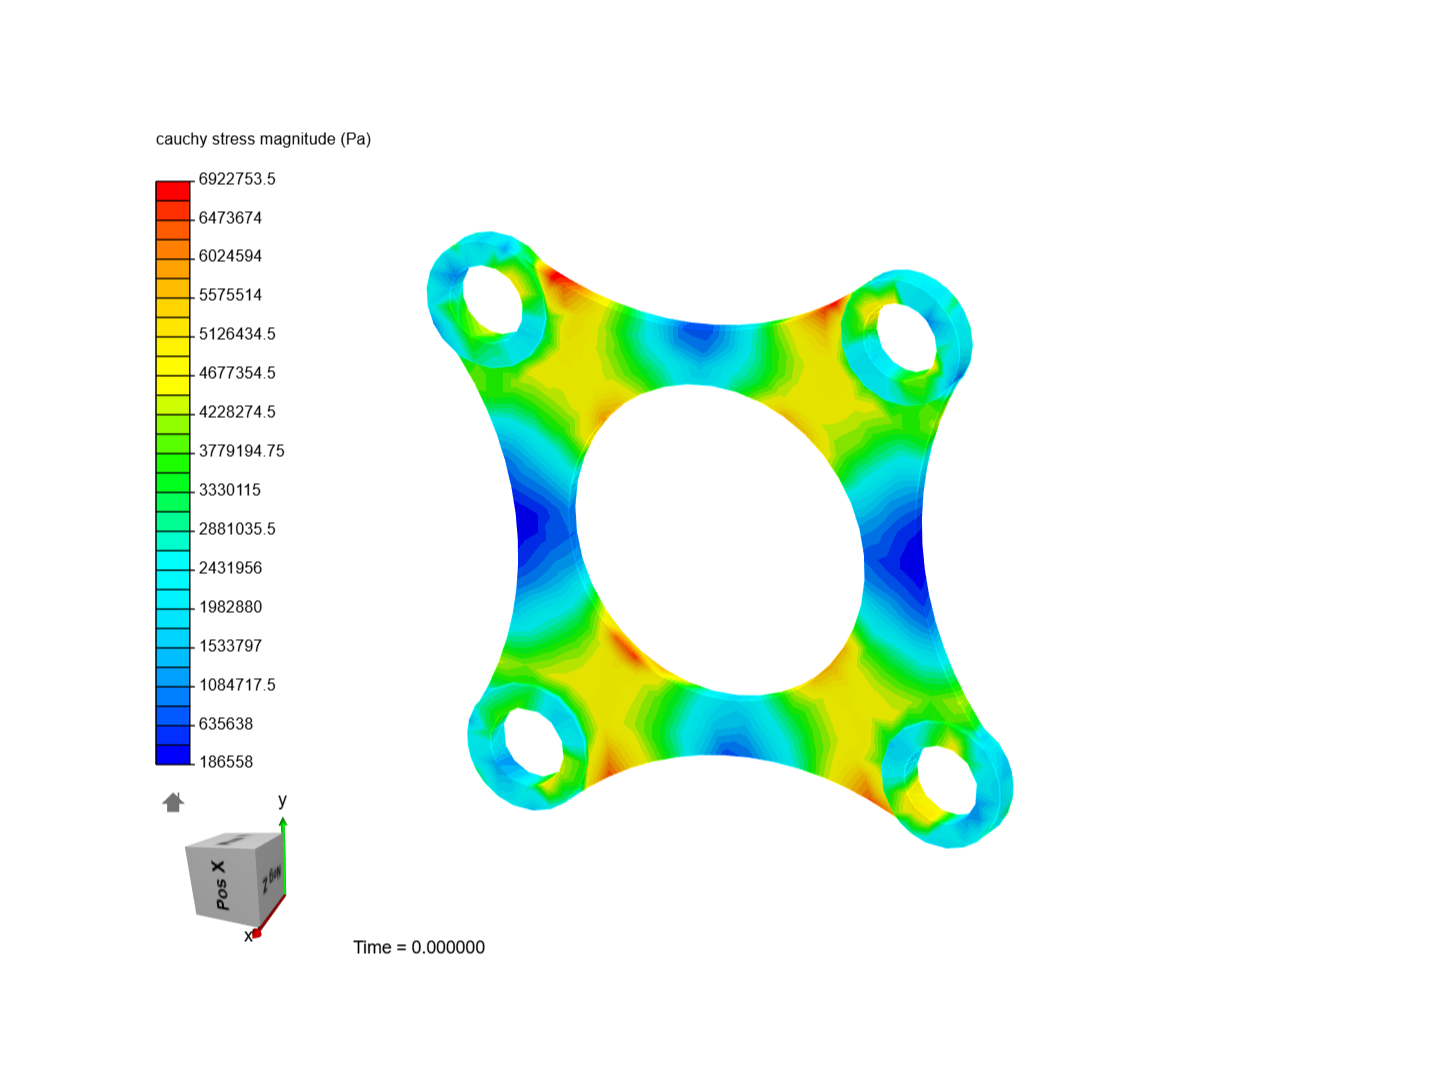Select legend value 635638

[226, 724]
